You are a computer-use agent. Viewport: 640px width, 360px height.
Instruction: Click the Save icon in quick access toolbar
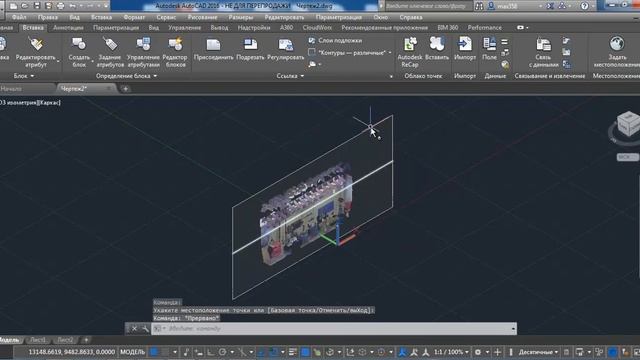point(37,6)
